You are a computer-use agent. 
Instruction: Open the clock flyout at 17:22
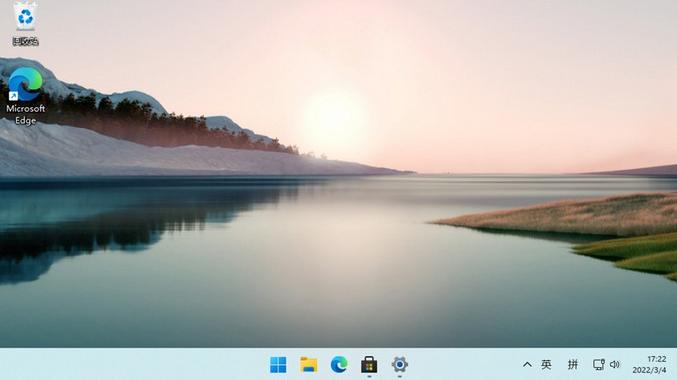656,359
